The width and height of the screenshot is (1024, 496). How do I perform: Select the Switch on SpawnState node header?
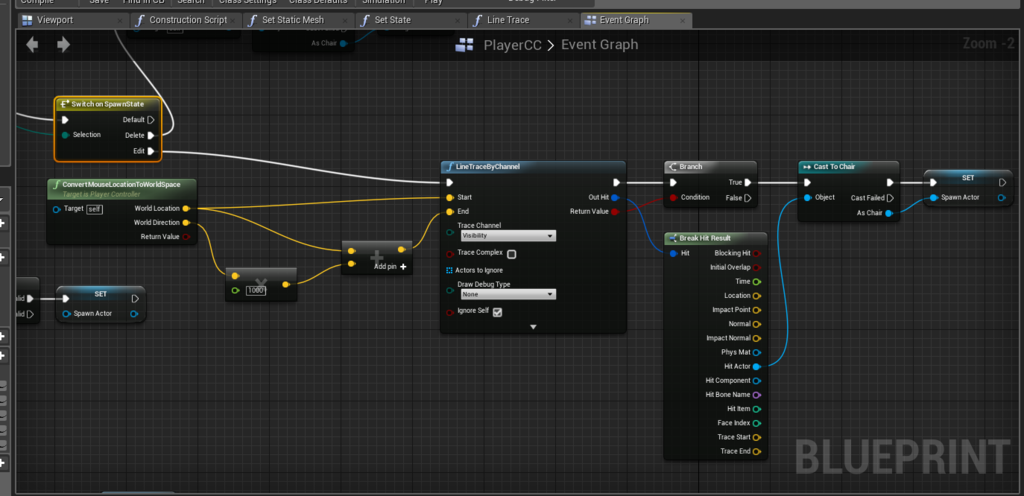pyautogui.click(x=107, y=104)
